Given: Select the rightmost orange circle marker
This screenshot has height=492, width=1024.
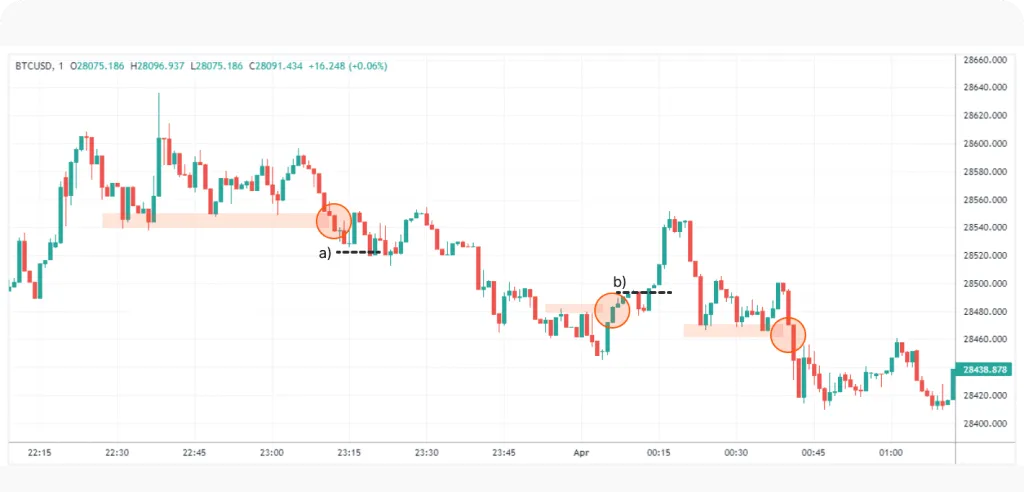Looking at the screenshot, I should coord(788,334).
